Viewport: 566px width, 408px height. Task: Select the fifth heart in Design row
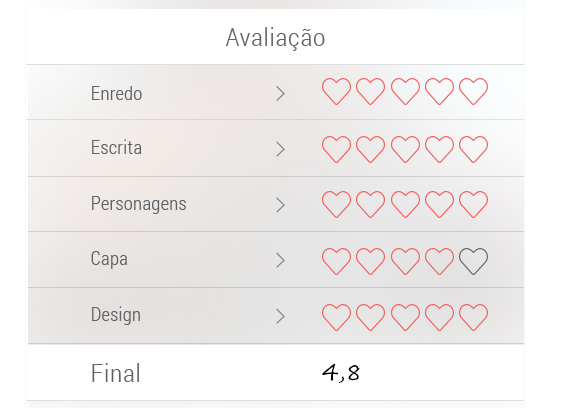coord(474,317)
